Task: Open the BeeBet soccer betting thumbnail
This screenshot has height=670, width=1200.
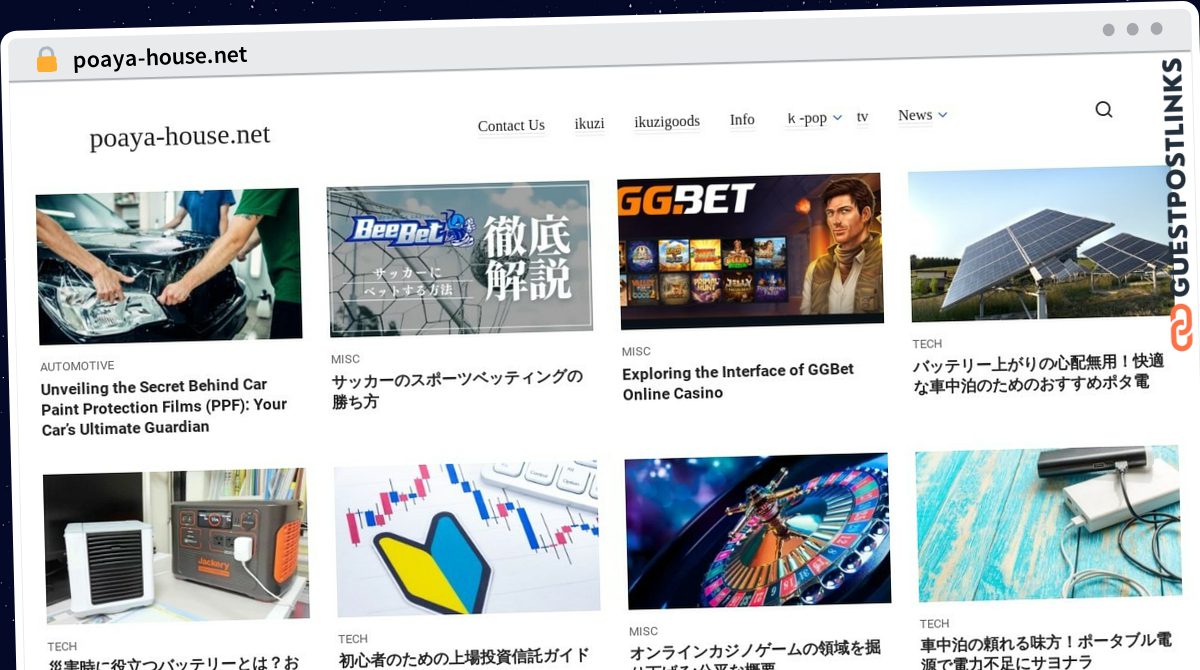Action: pyautogui.click(x=459, y=258)
